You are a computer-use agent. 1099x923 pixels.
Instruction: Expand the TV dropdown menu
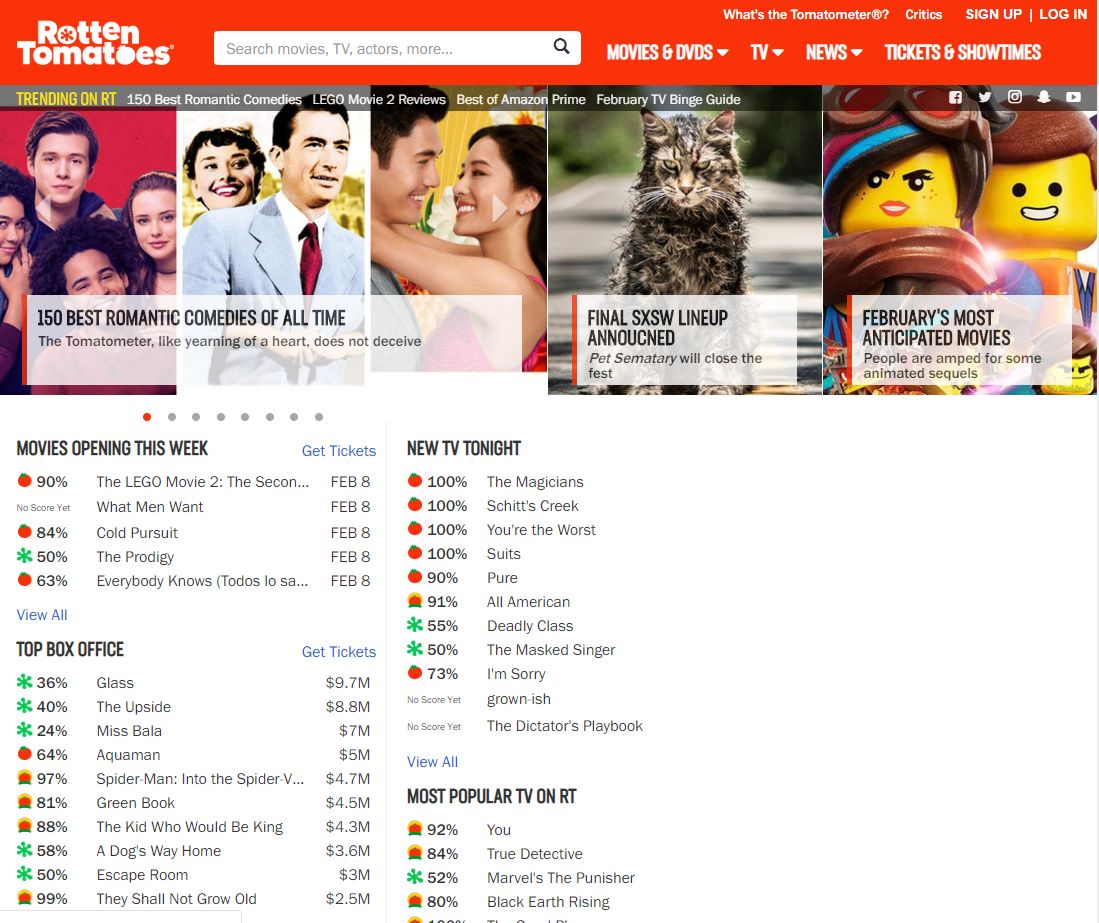[767, 52]
